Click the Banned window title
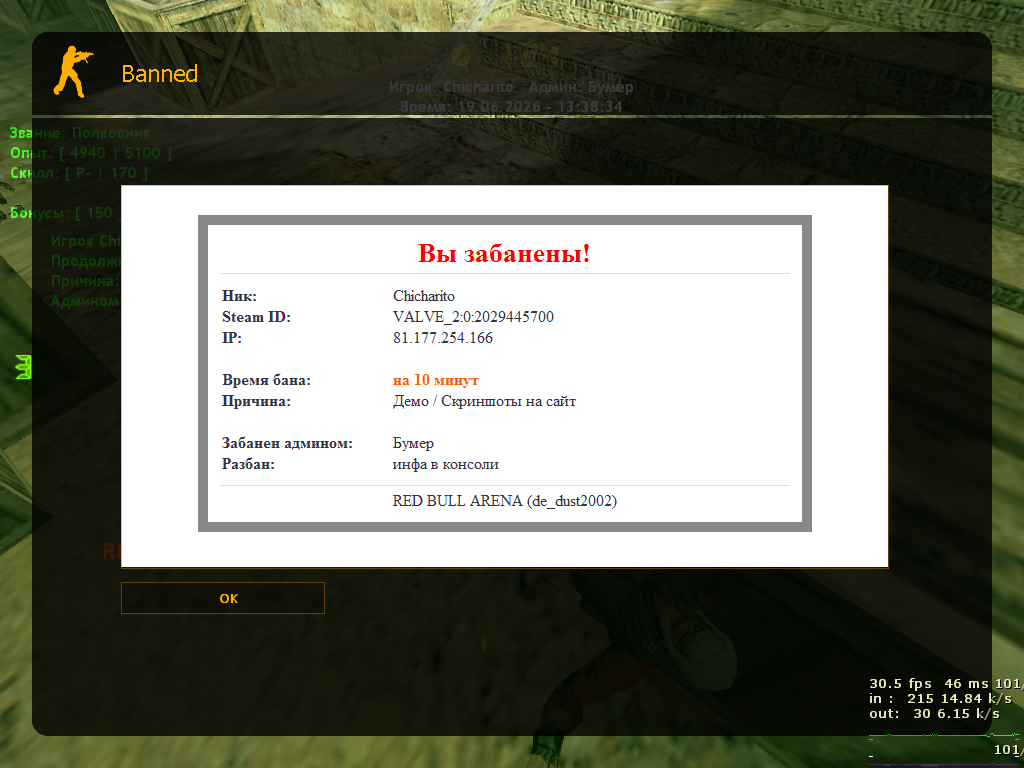 (x=159, y=74)
